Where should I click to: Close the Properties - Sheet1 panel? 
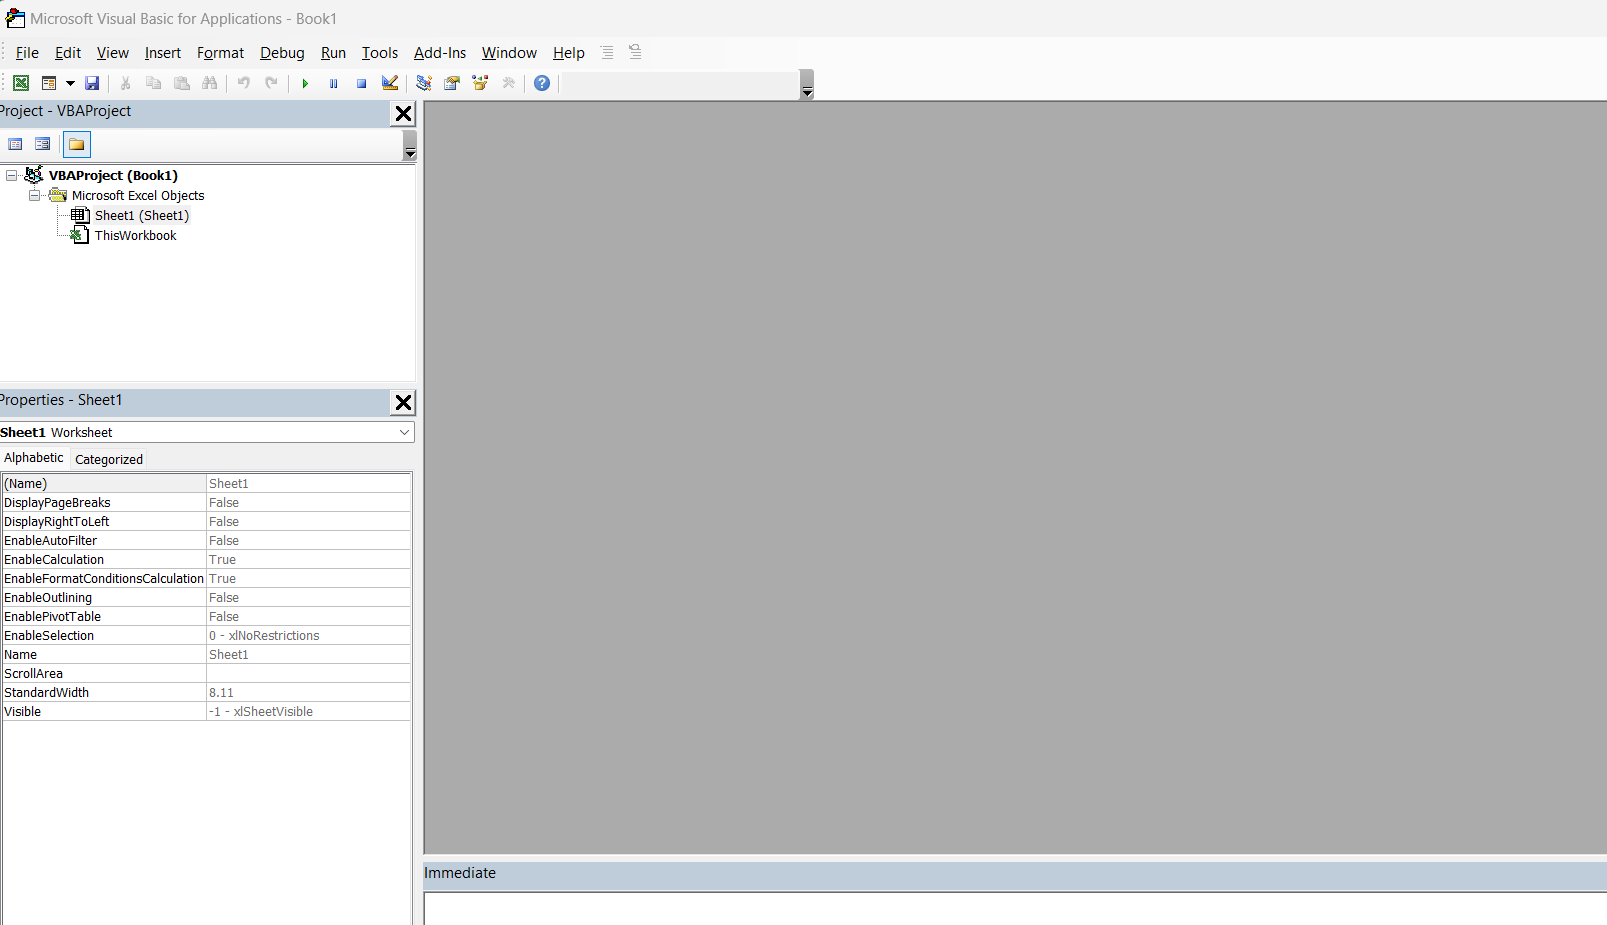(403, 403)
